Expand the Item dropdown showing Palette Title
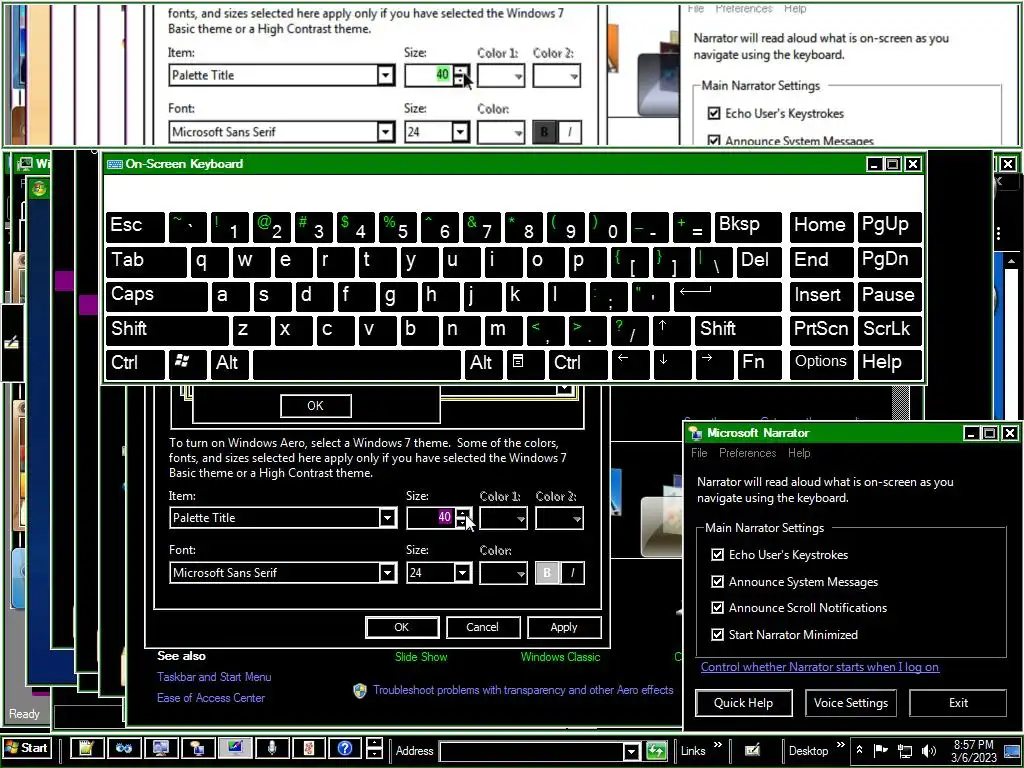 pyautogui.click(x=387, y=519)
